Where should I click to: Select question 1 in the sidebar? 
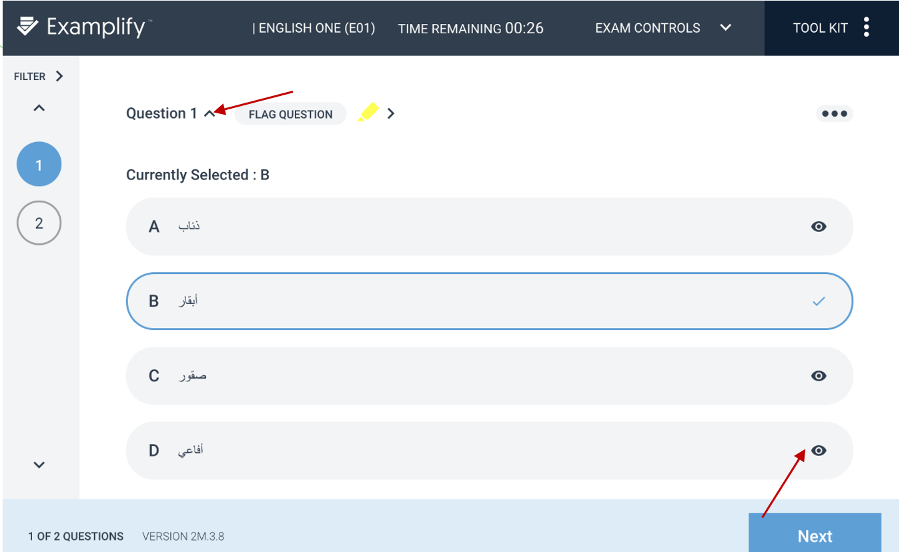(39, 165)
